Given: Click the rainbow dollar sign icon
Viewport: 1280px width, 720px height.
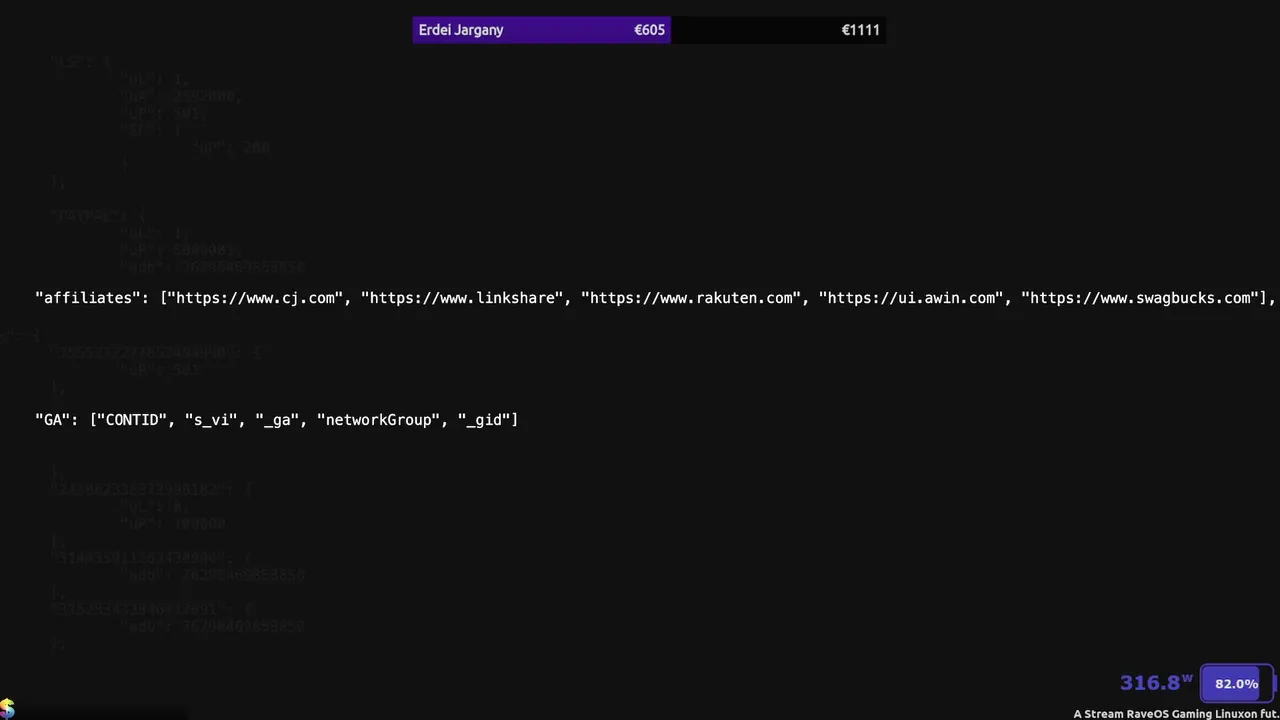Looking at the screenshot, I should coord(7,708).
